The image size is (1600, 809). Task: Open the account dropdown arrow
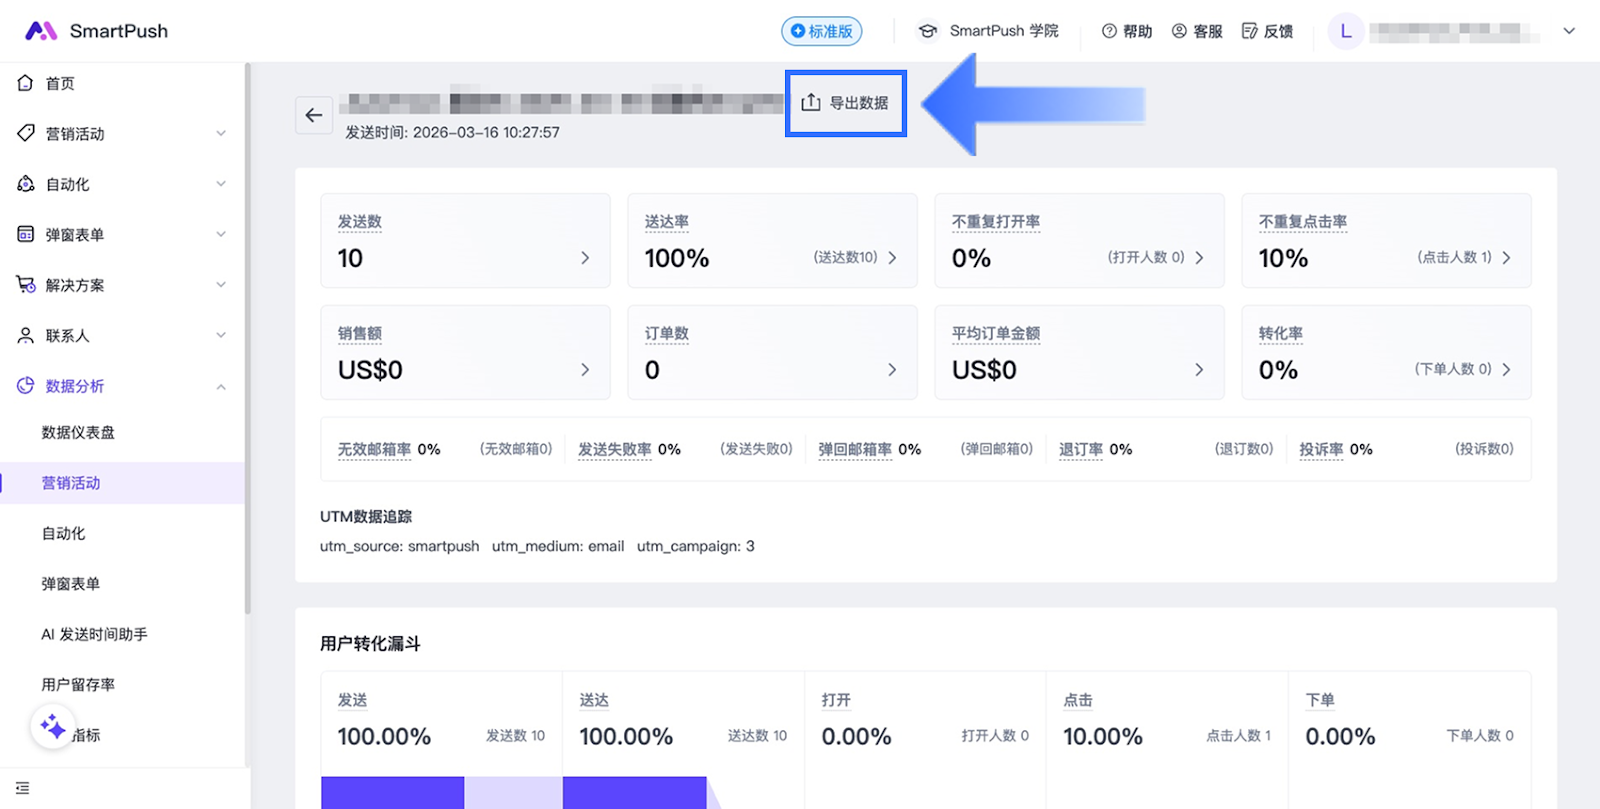pos(1569,31)
